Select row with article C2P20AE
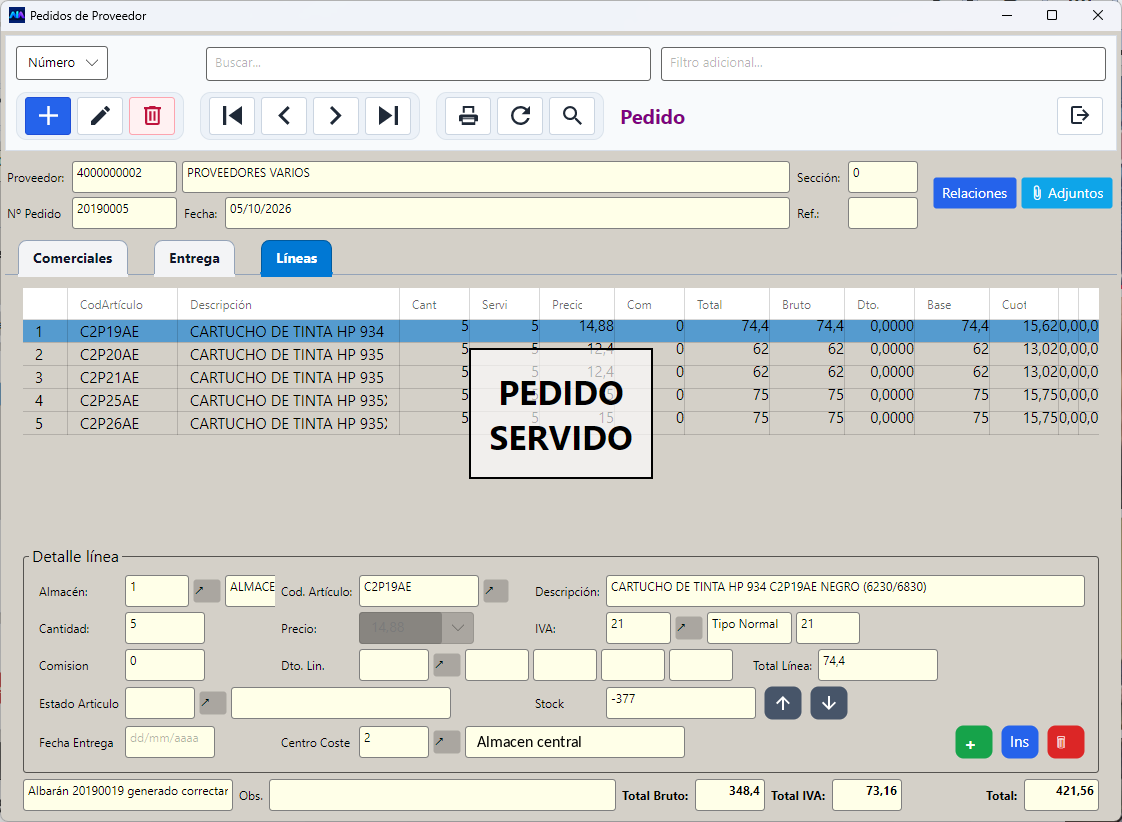1122x822 pixels. (x=561, y=354)
